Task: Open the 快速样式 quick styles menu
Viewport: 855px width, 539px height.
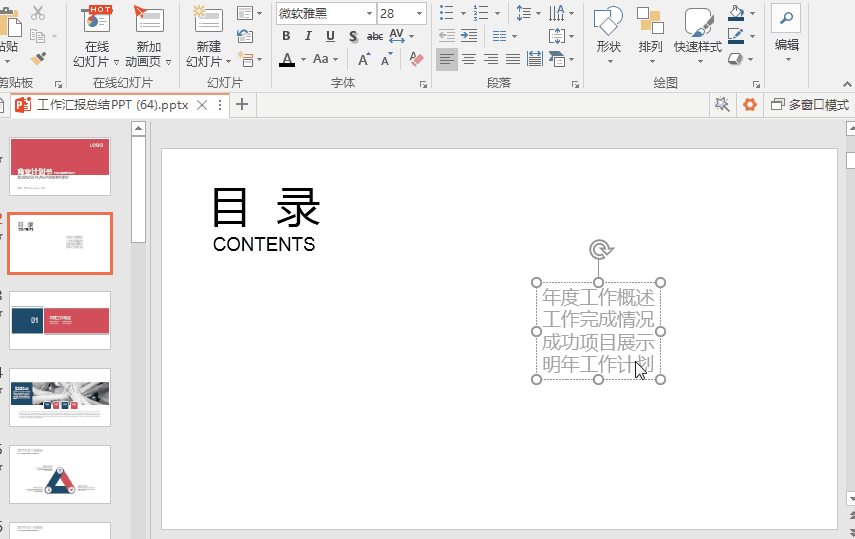Action: [x=698, y=35]
